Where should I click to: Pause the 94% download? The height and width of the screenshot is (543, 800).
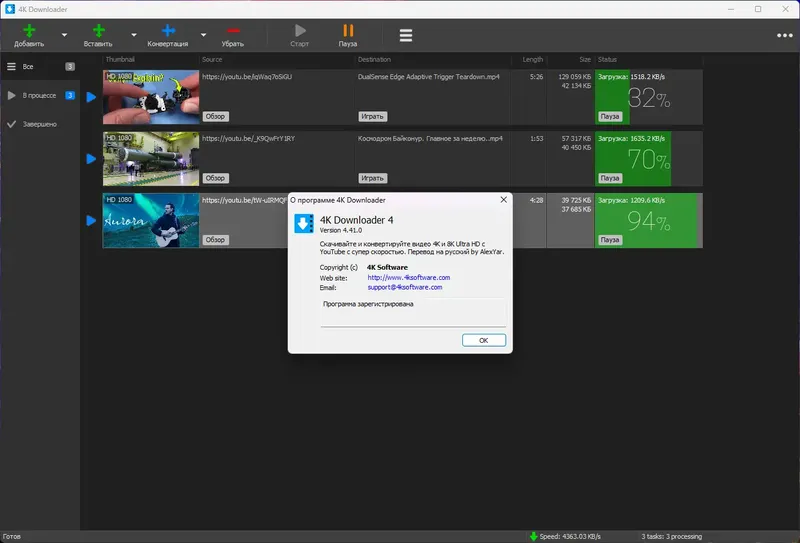(610, 239)
